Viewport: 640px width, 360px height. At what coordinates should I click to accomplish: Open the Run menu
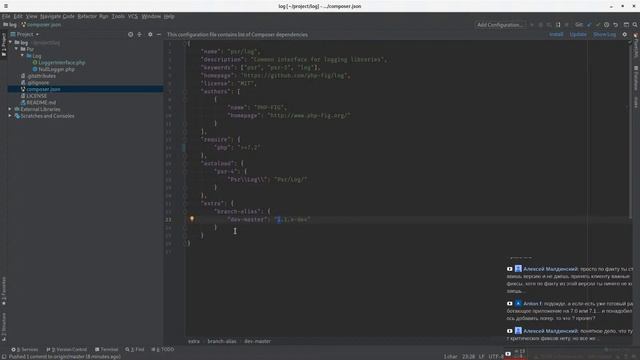104,16
